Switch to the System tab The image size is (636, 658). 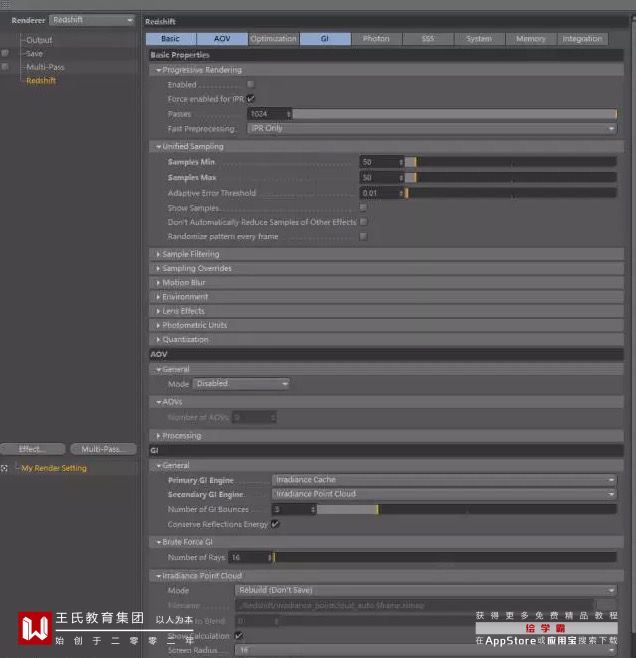479,39
